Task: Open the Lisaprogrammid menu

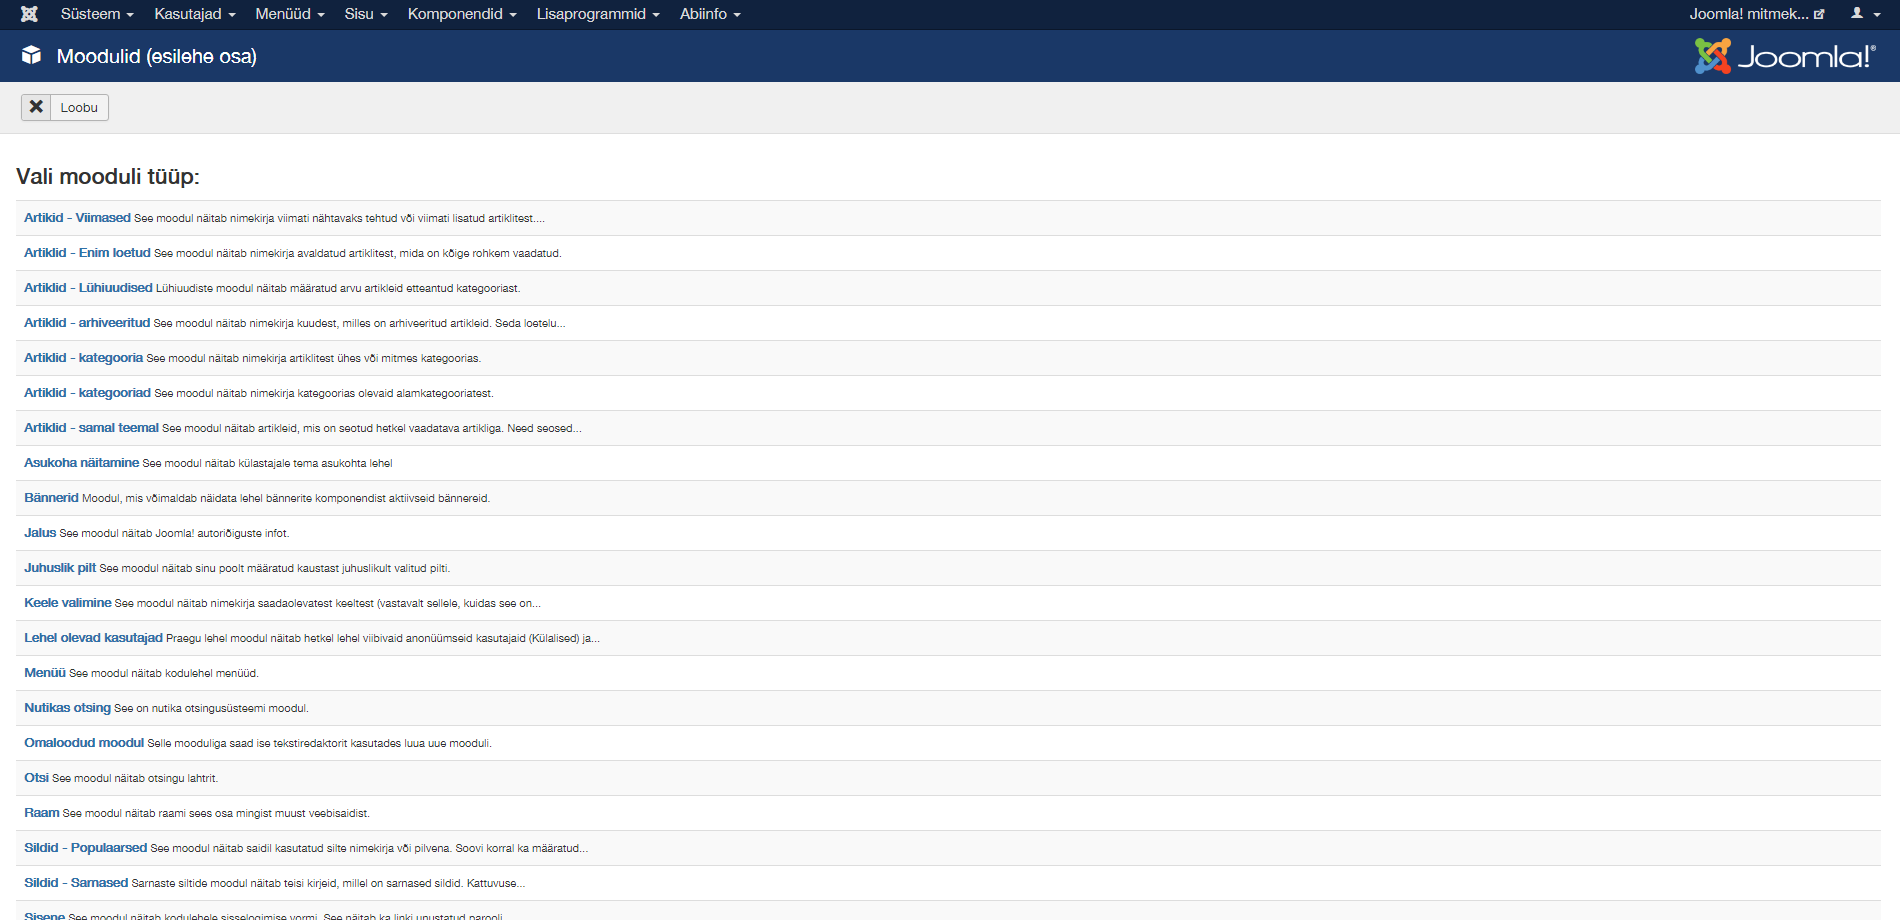Action: point(598,14)
